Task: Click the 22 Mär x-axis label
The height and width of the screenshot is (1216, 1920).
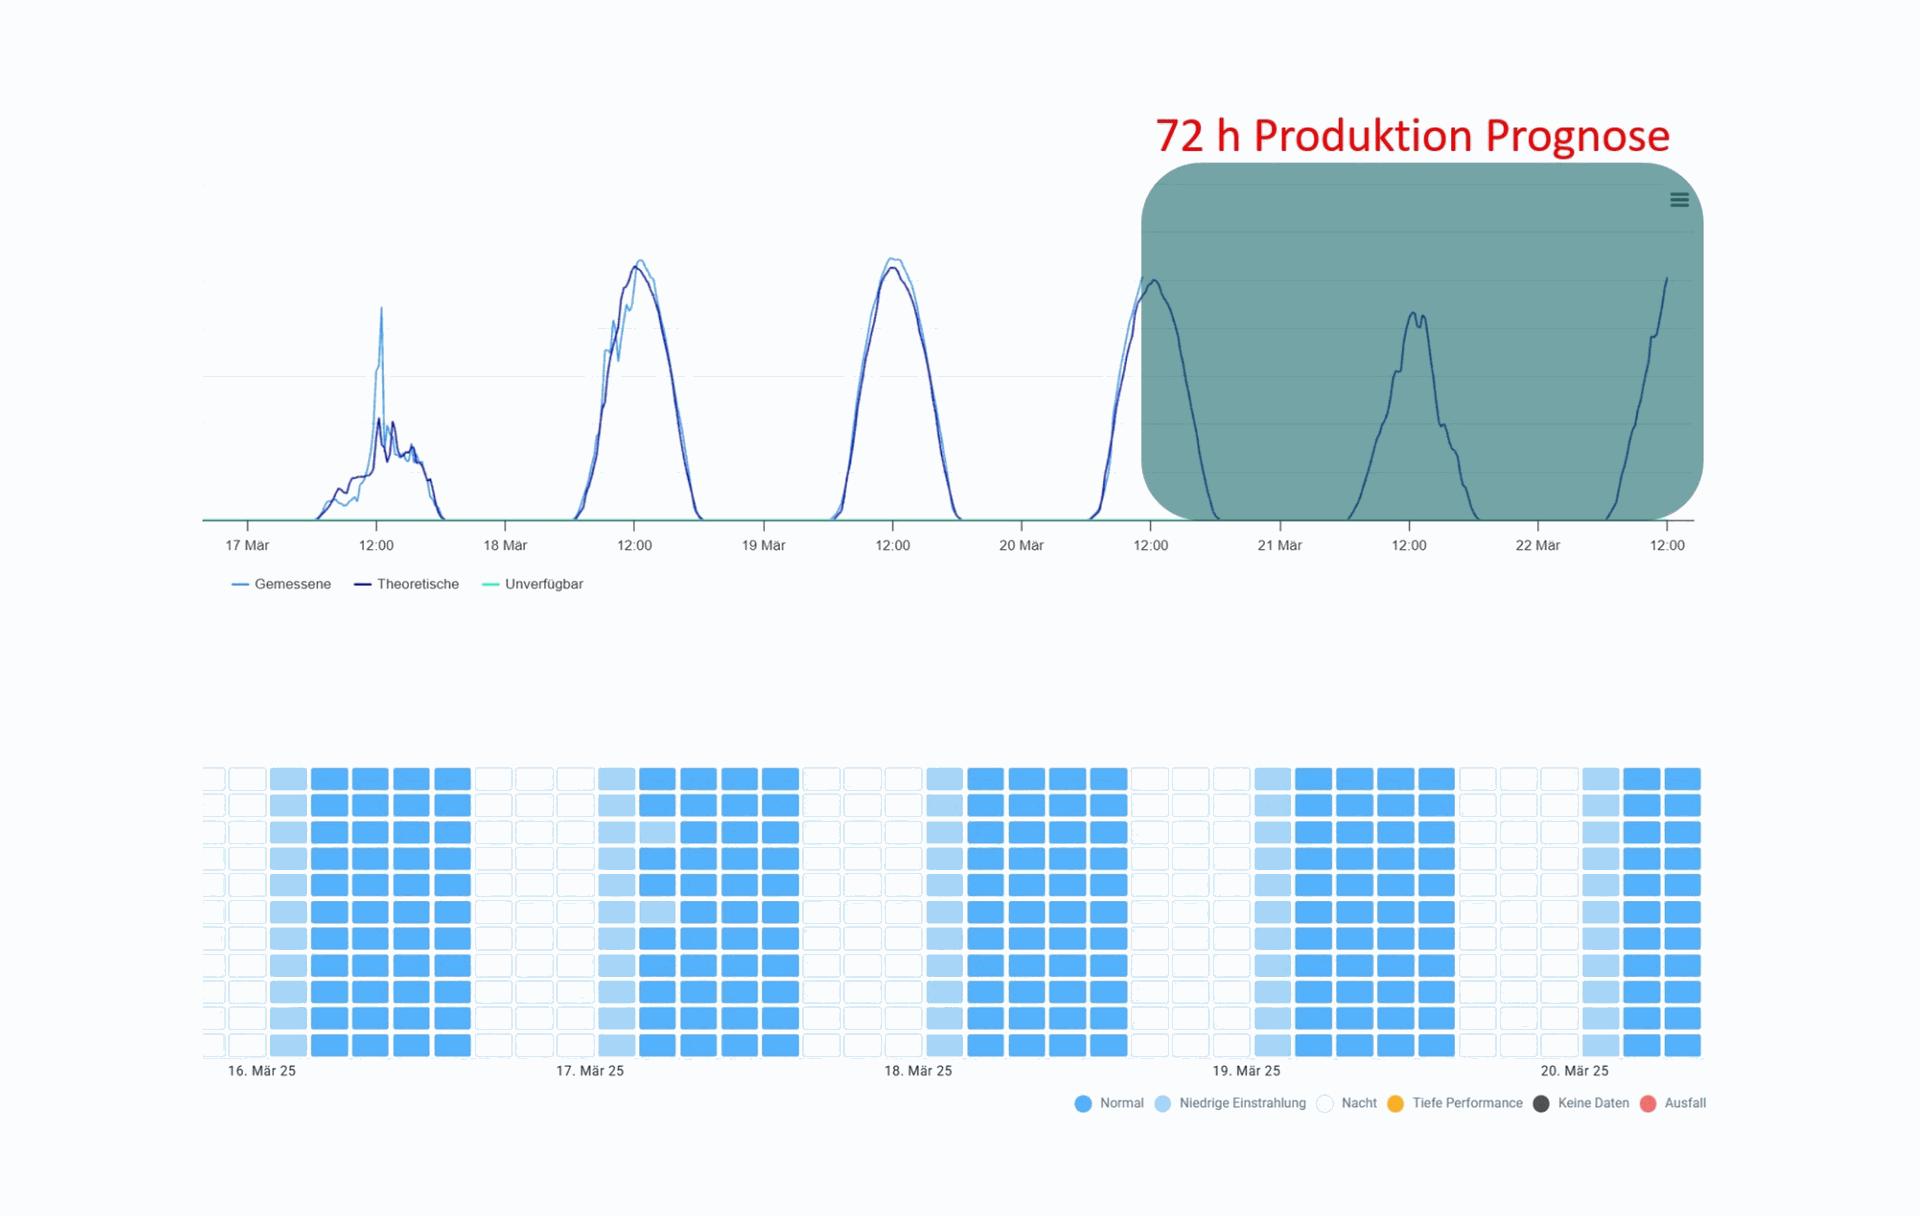Action: tap(1537, 545)
